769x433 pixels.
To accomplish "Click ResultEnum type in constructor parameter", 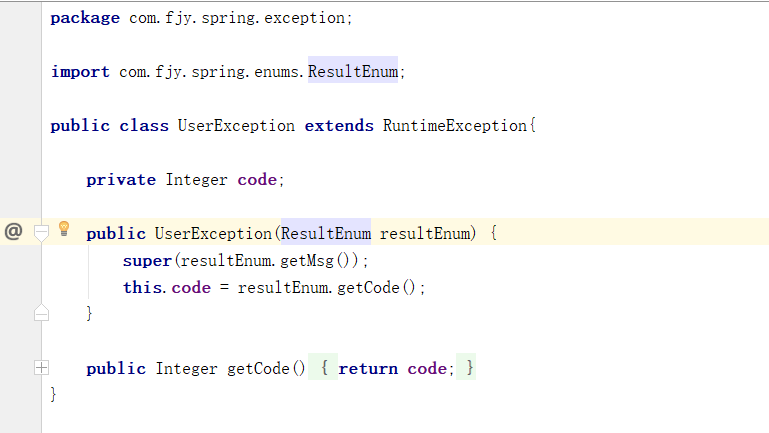I will coord(326,233).
